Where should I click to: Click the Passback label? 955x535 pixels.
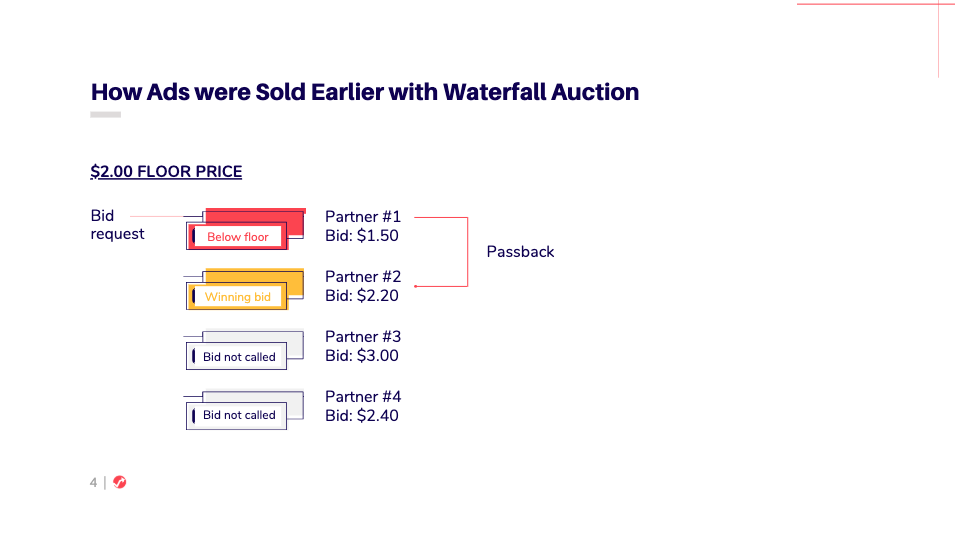click(x=520, y=252)
